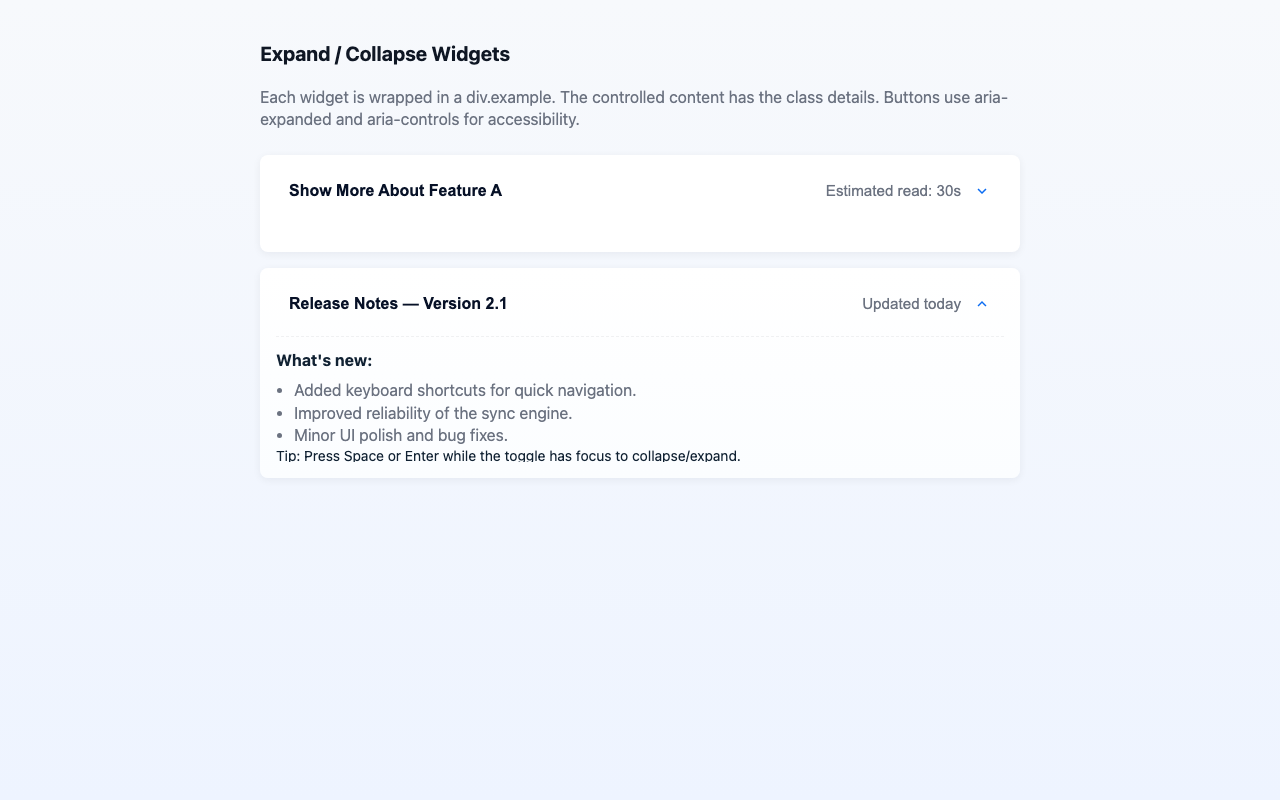Click the upward chevron icon on Release Notes widget
1280x800 pixels.
(x=981, y=303)
